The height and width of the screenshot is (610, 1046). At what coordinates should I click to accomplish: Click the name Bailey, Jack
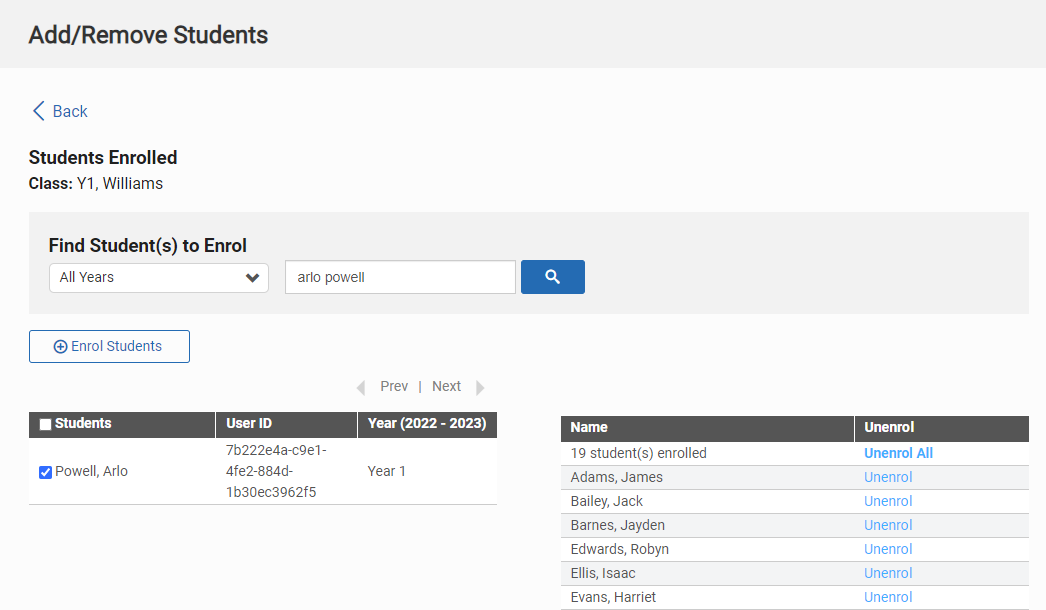point(606,501)
